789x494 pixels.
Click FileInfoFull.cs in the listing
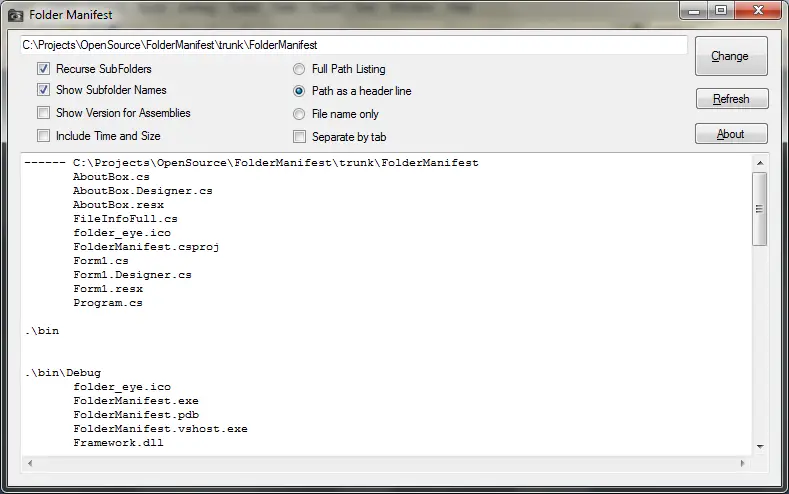pos(125,219)
